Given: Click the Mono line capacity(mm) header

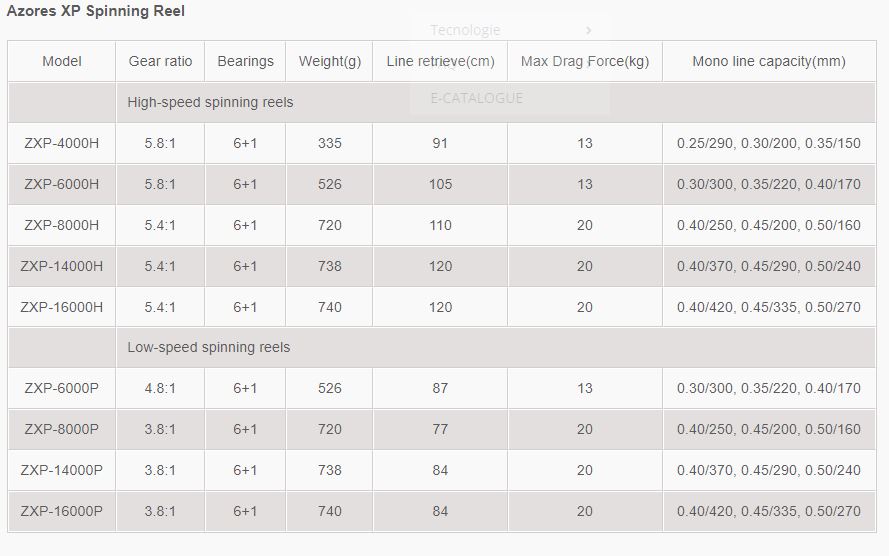Looking at the screenshot, I should (x=769, y=61).
